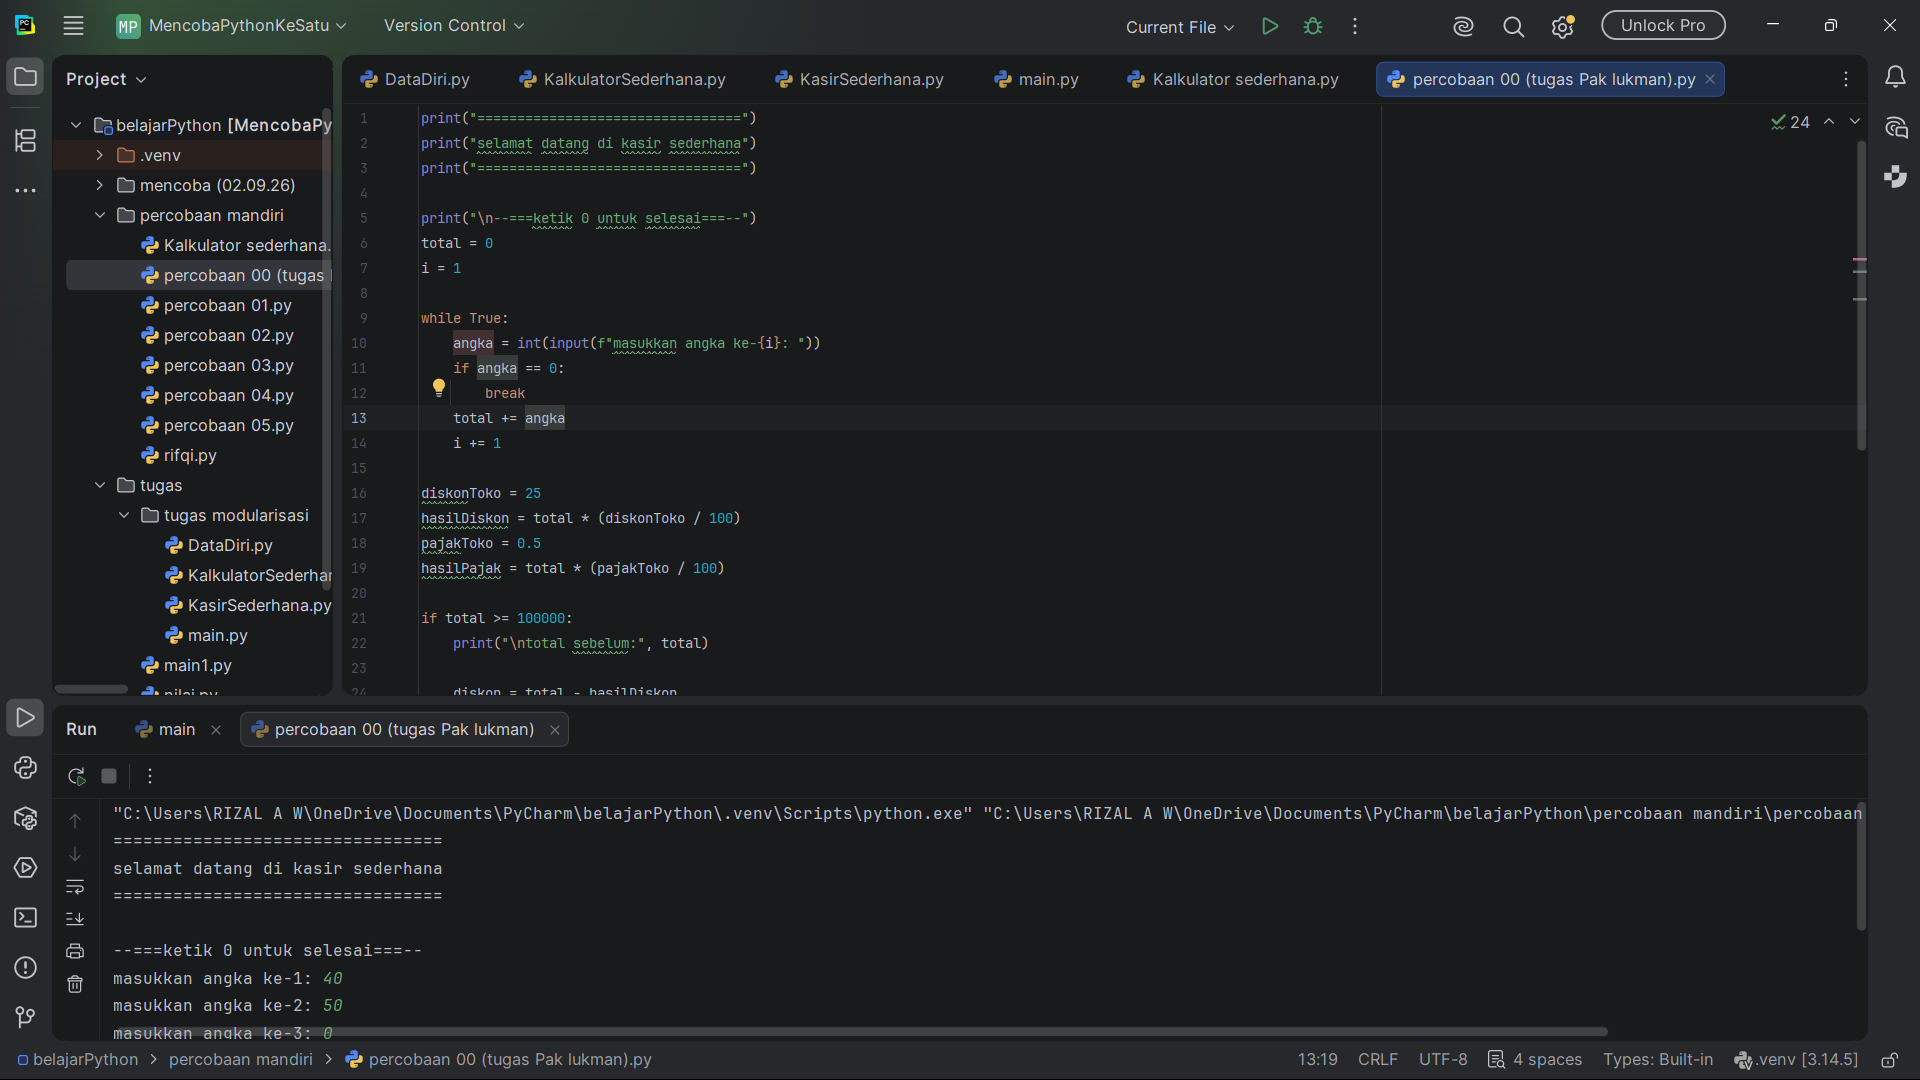
Task: Click the run console horizontal scrollbar
Action: click(x=860, y=1031)
